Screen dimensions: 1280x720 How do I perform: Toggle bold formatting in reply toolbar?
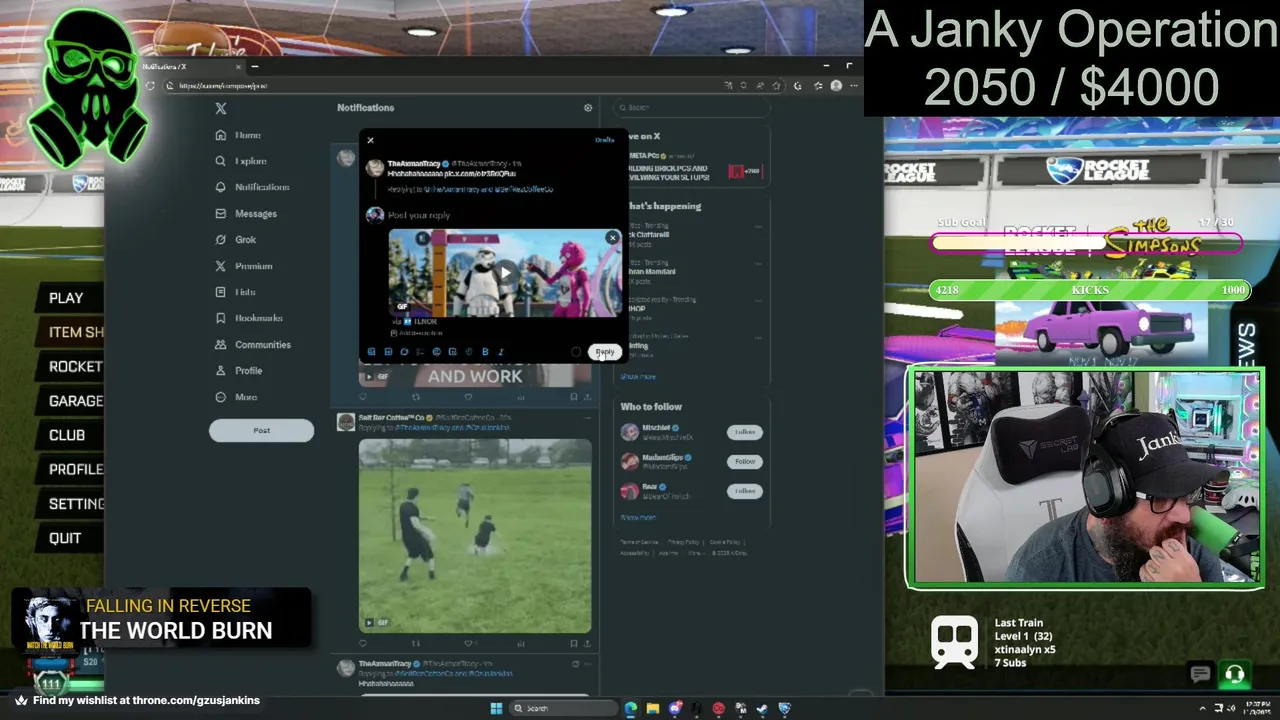point(485,352)
